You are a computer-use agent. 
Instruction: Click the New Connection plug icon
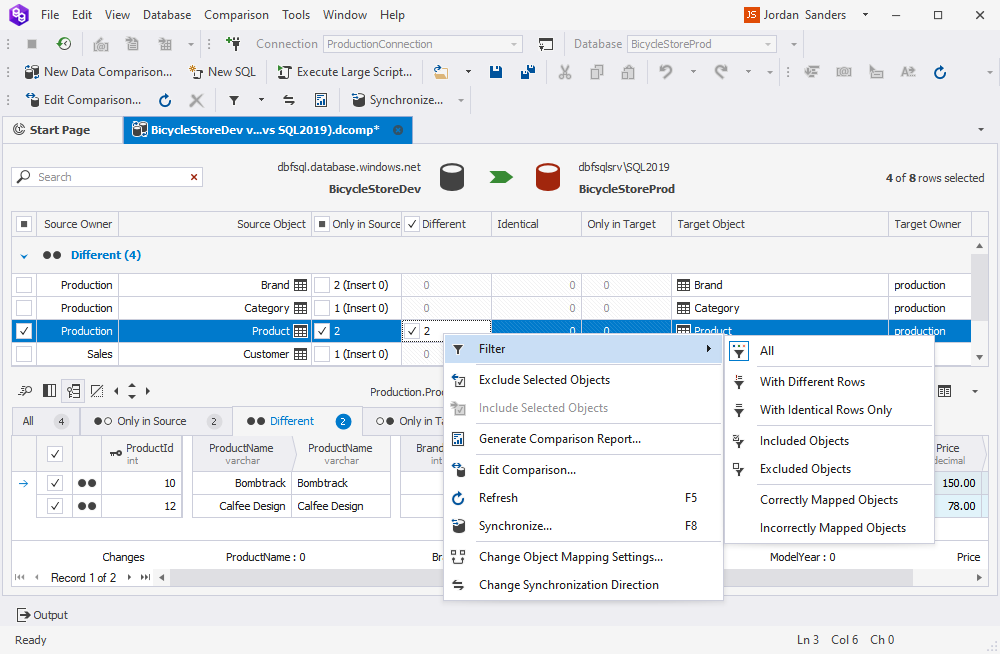coord(233,44)
